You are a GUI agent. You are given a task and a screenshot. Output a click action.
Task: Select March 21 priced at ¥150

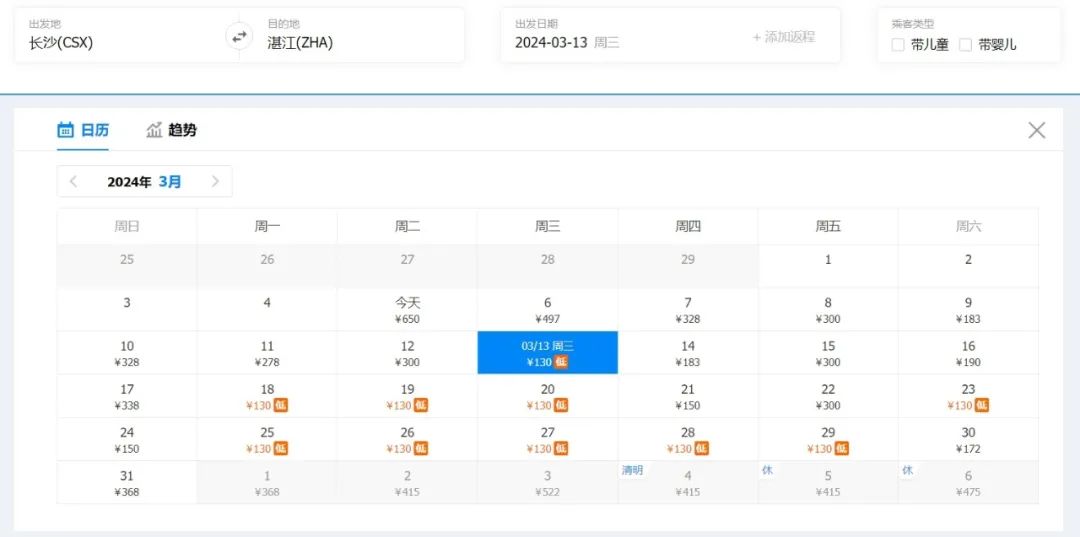coord(688,397)
